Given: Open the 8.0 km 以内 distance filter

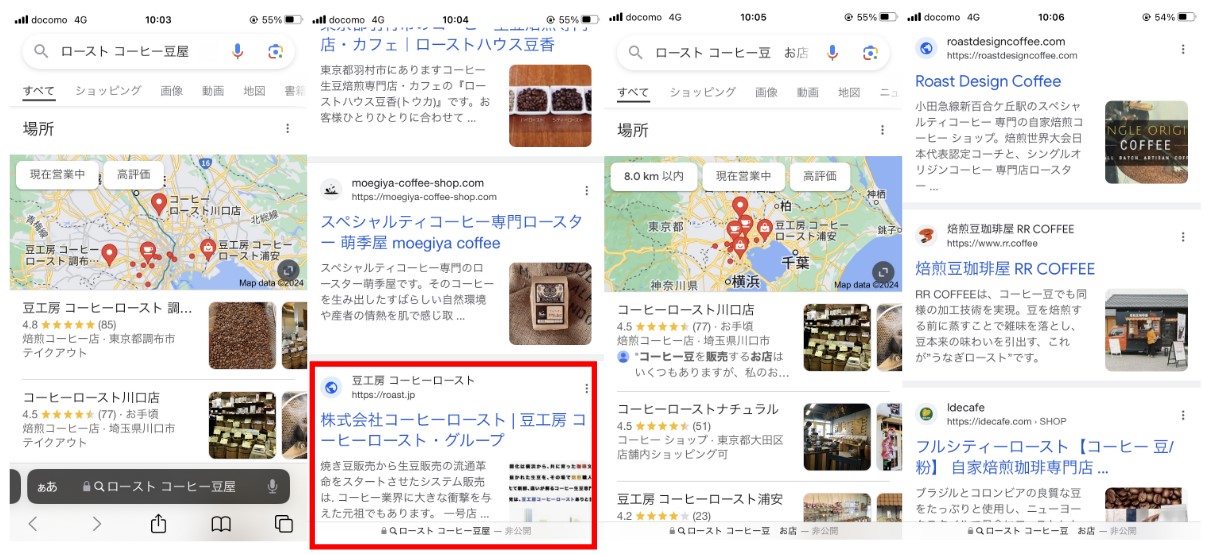Looking at the screenshot, I should click(654, 176).
